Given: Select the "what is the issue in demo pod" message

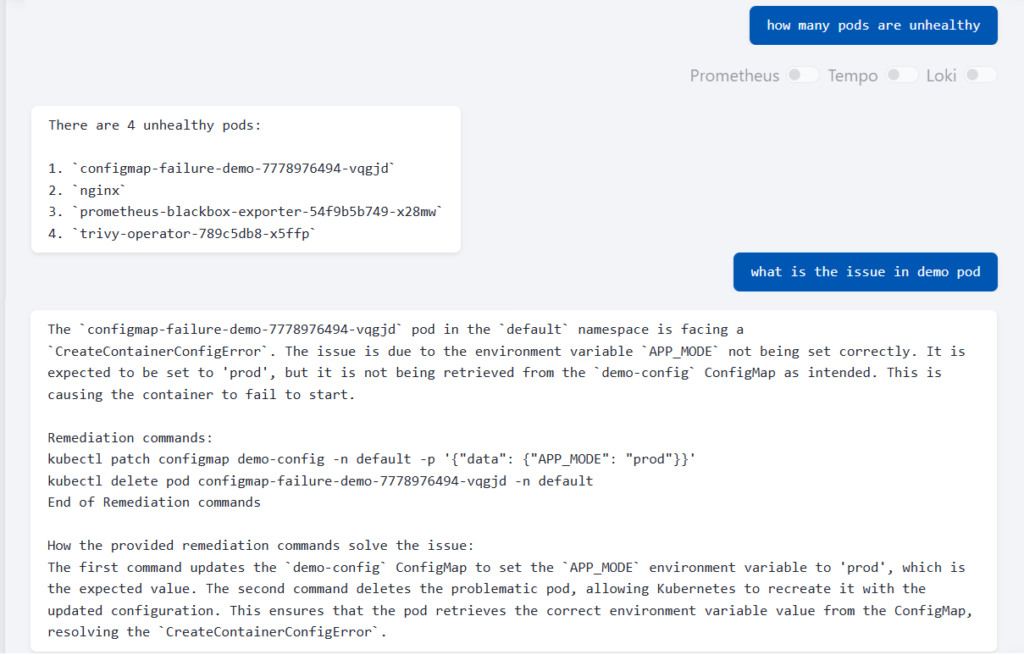Looking at the screenshot, I should coord(865,272).
